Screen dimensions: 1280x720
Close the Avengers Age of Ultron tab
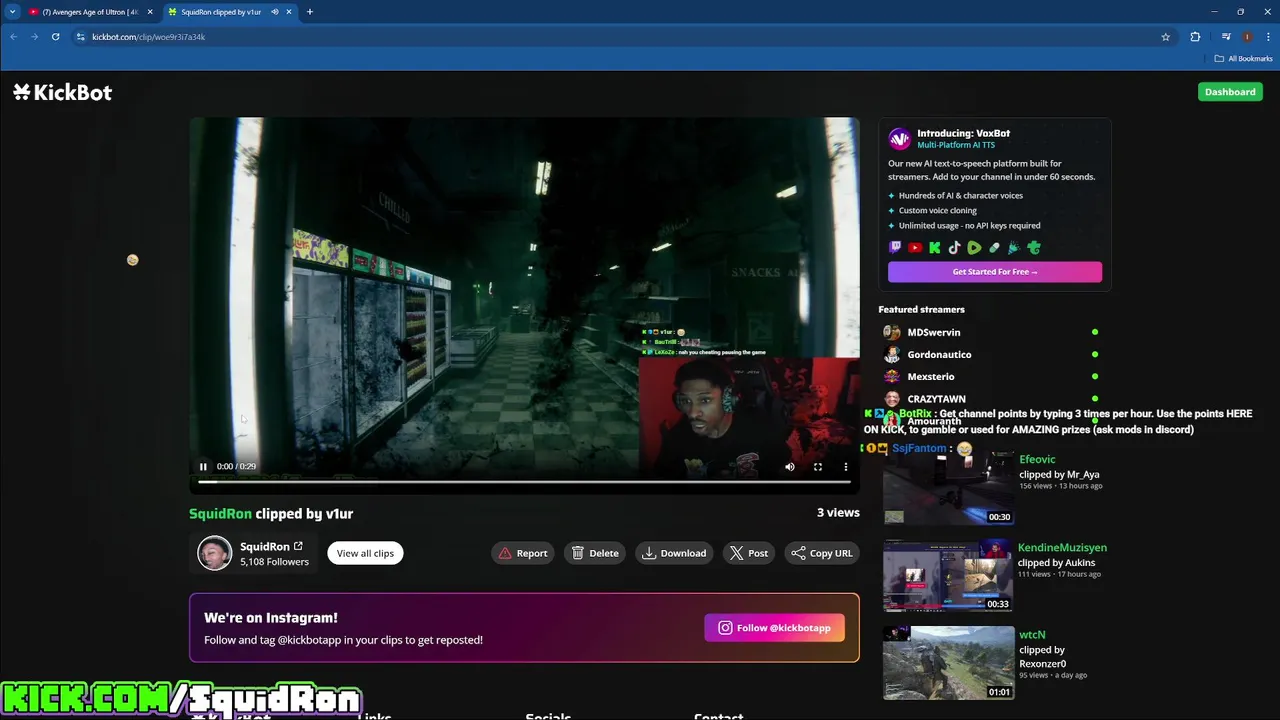pyautogui.click(x=150, y=12)
